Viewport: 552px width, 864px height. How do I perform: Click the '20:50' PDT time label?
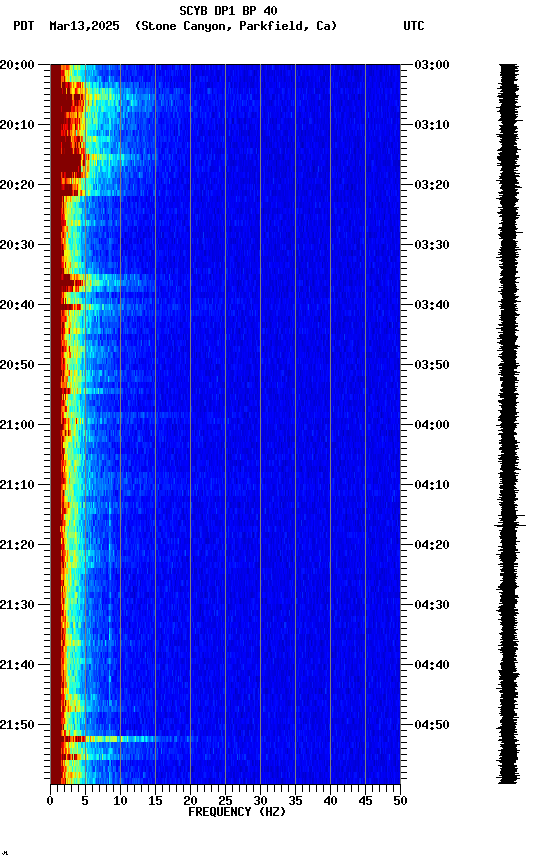coord(17,365)
